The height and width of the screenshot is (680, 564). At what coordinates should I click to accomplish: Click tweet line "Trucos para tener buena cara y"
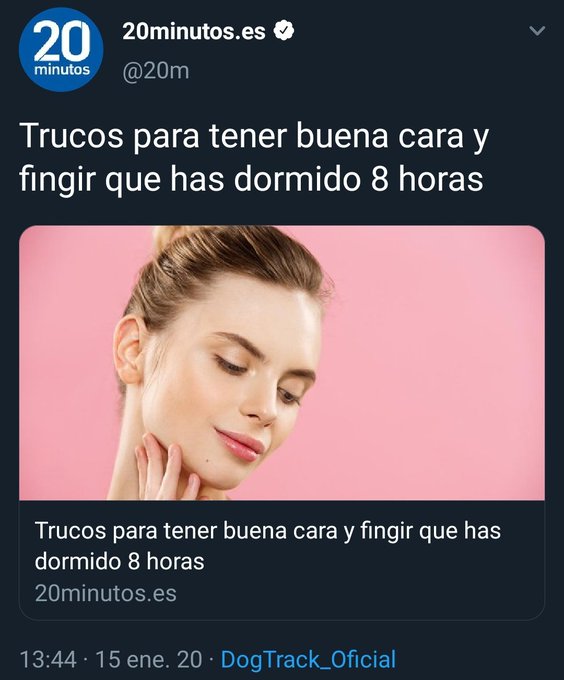click(x=254, y=137)
